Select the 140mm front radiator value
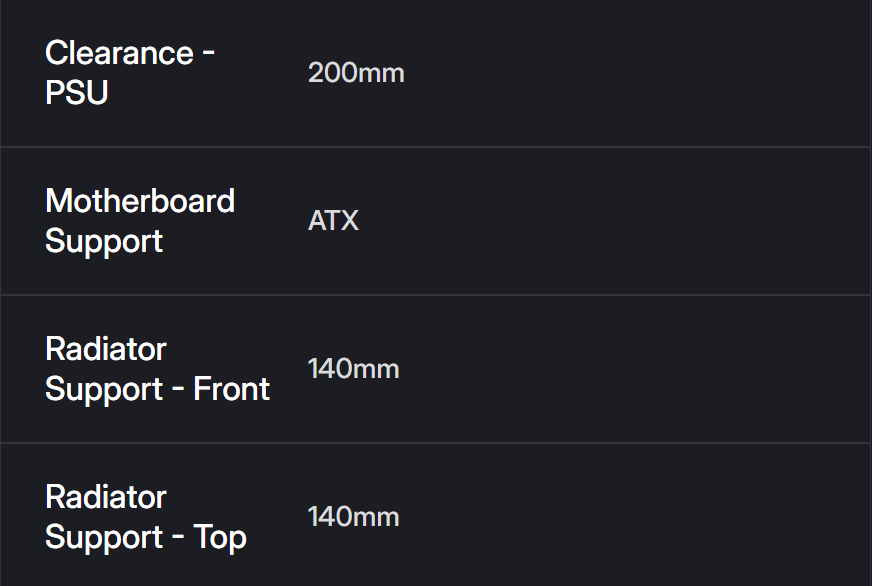Viewport: 872px width, 586px height. pos(353,369)
